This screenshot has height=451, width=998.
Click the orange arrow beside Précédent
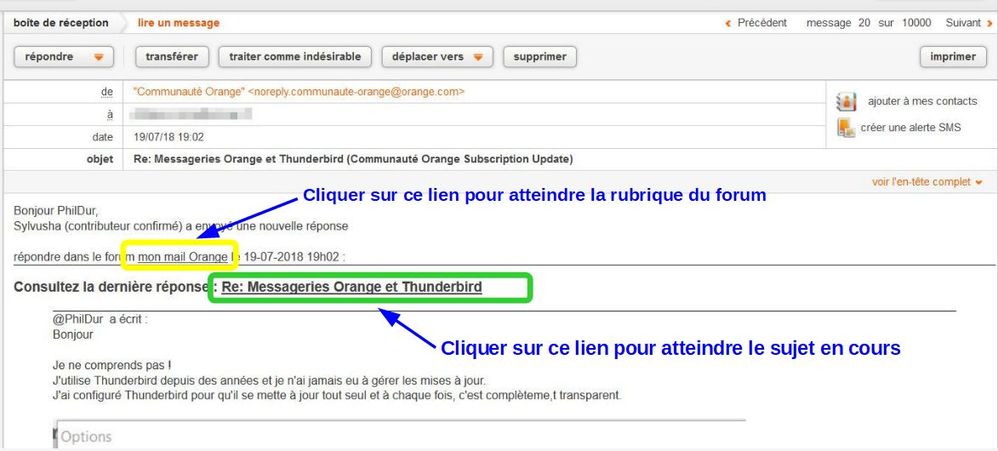pos(728,24)
